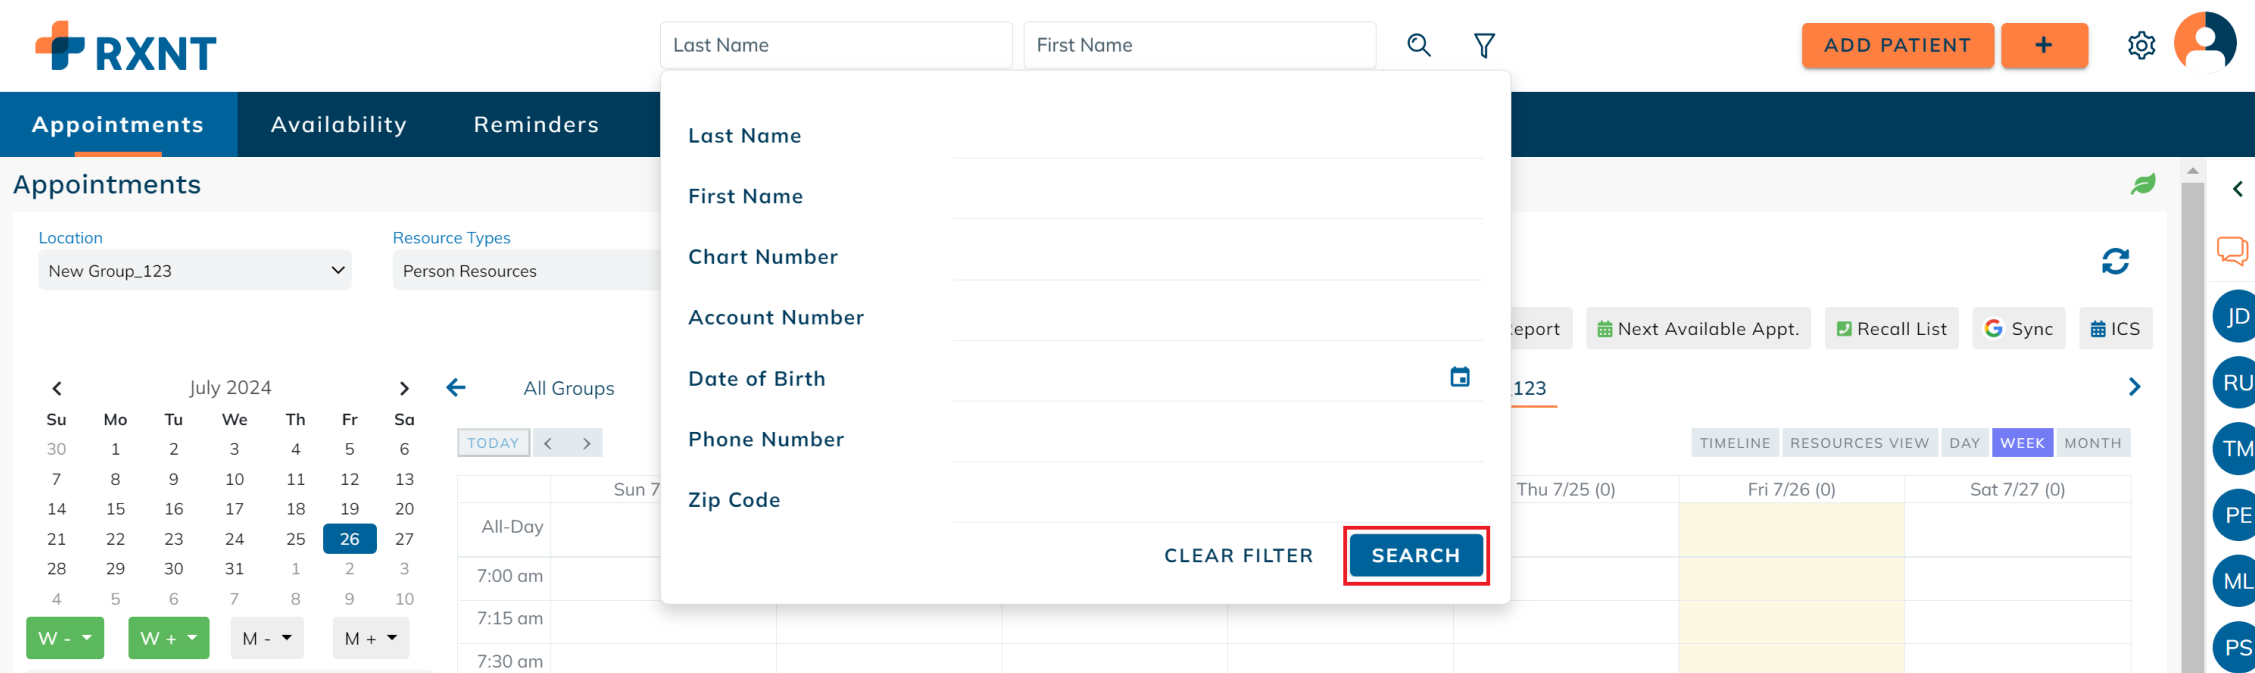
Task: Click the user profile avatar
Action: (2205, 43)
